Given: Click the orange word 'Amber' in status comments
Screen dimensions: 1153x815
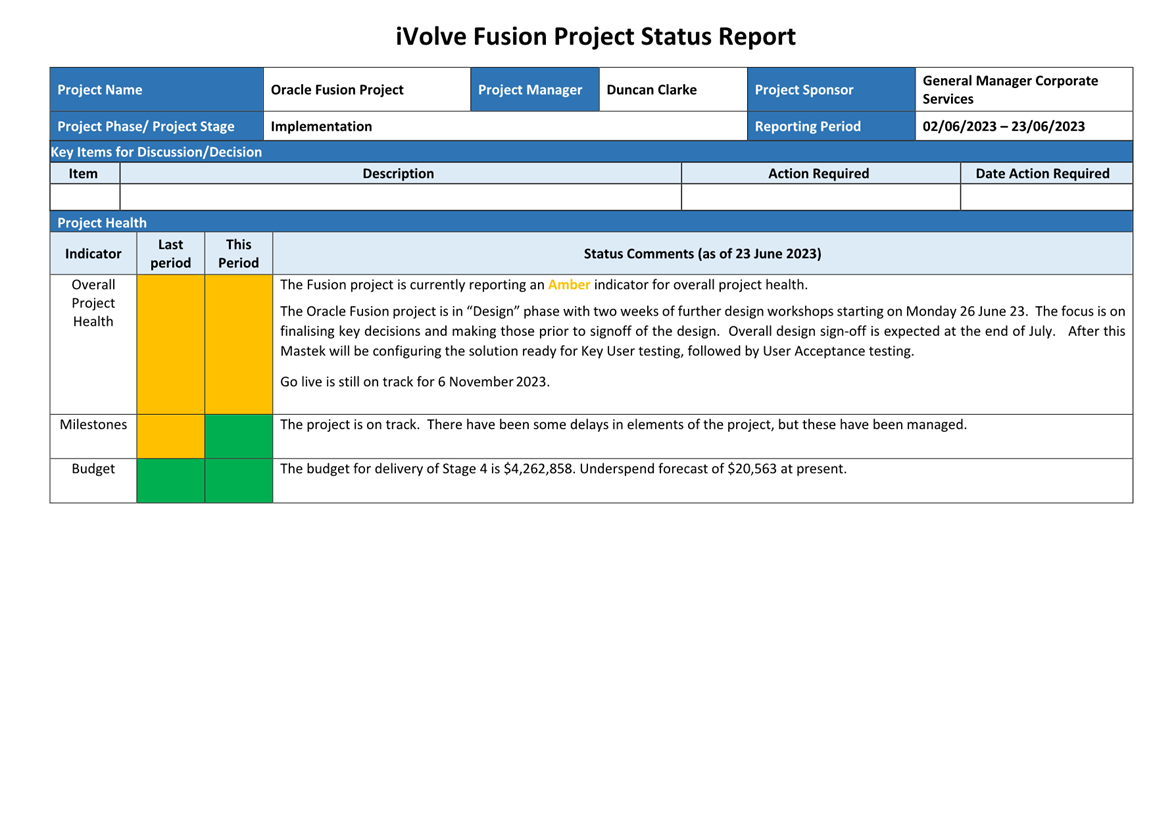Looking at the screenshot, I should [569, 285].
